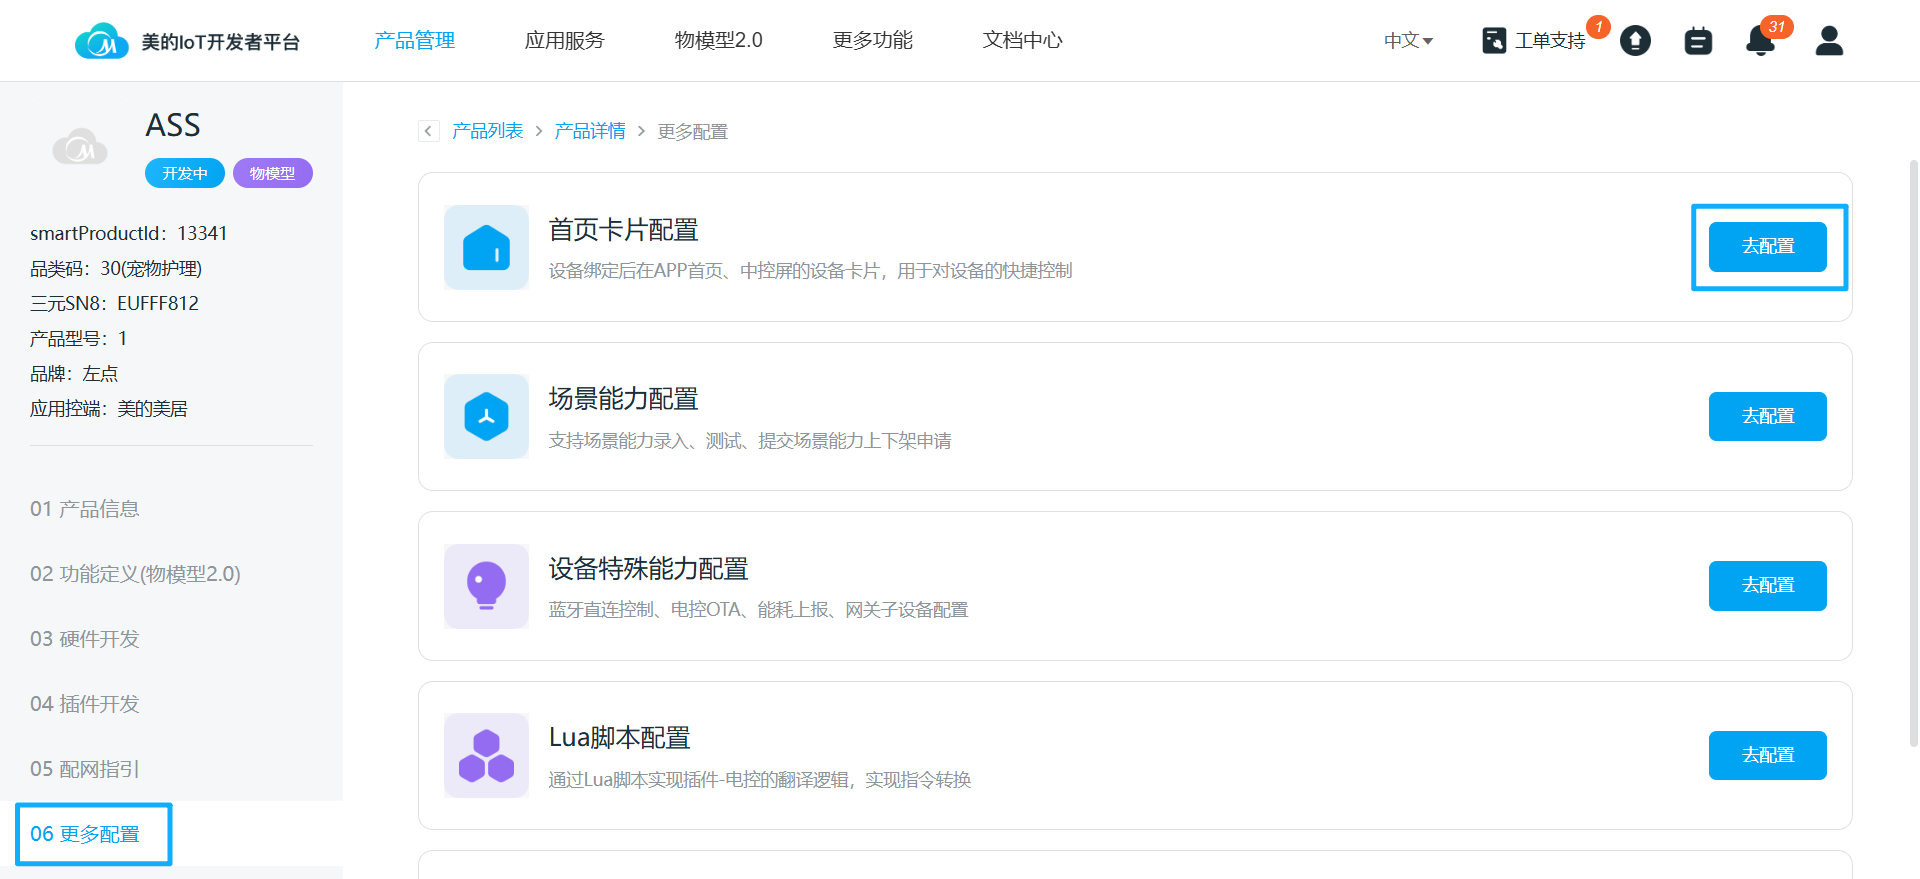Click the scene capability hexagon icon
This screenshot has width=1920, height=879.
486,416
